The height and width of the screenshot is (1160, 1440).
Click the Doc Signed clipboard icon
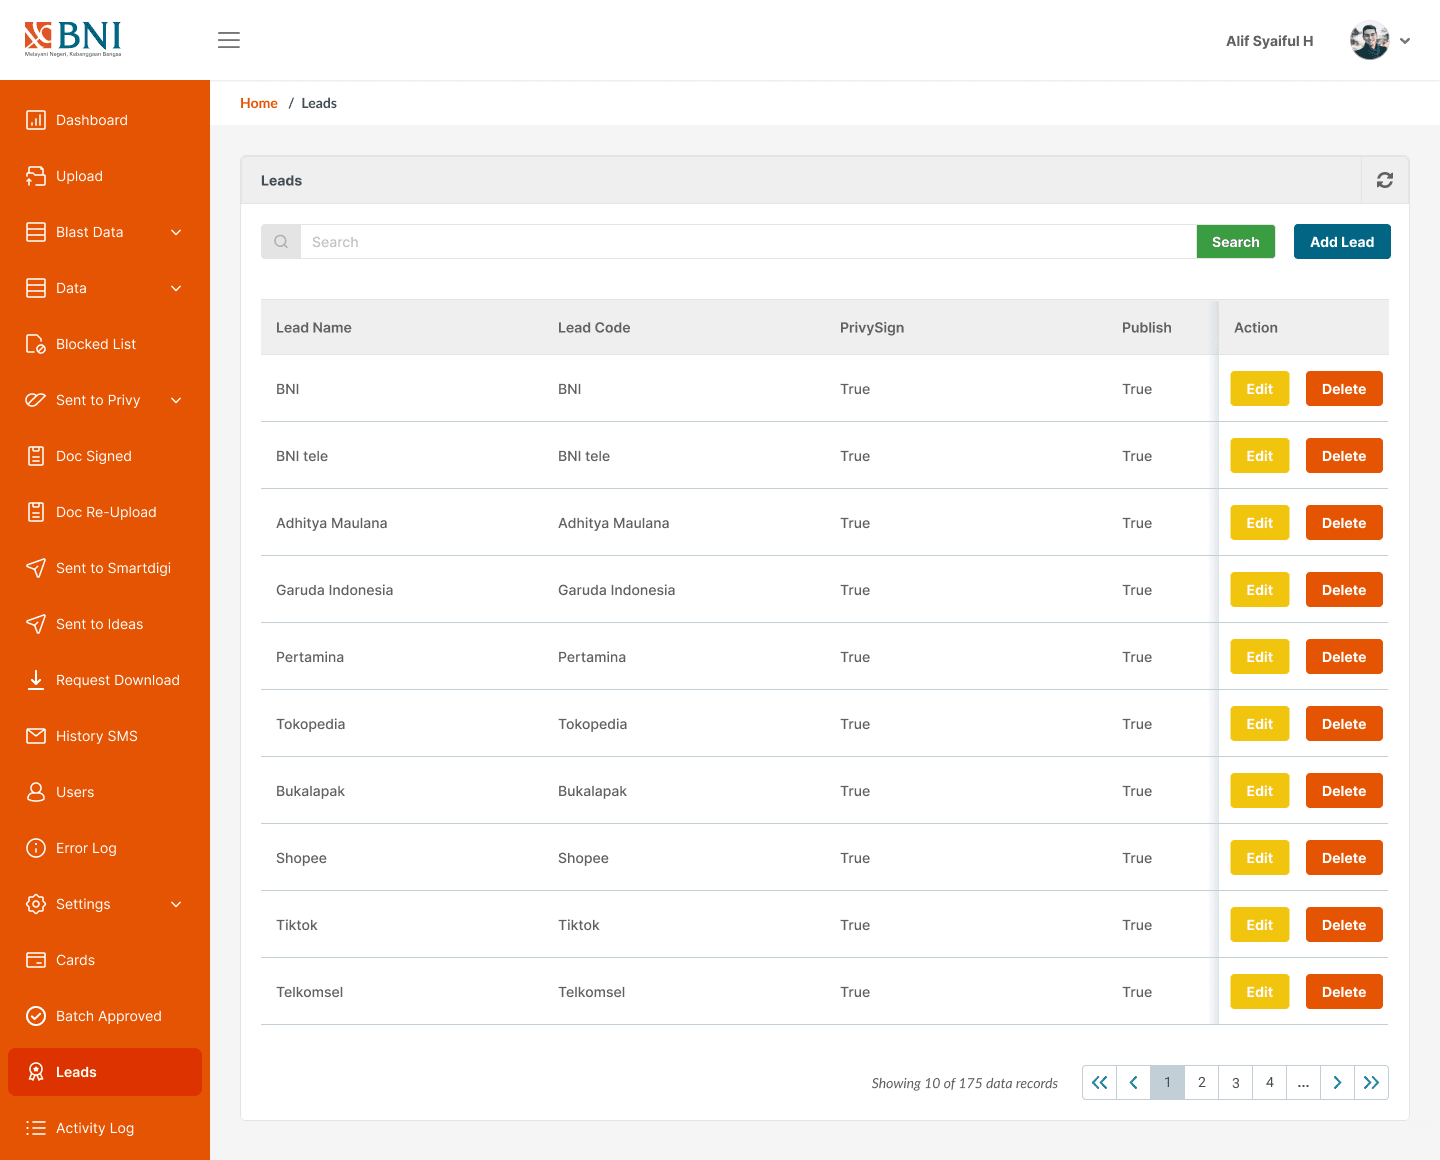(36, 456)
